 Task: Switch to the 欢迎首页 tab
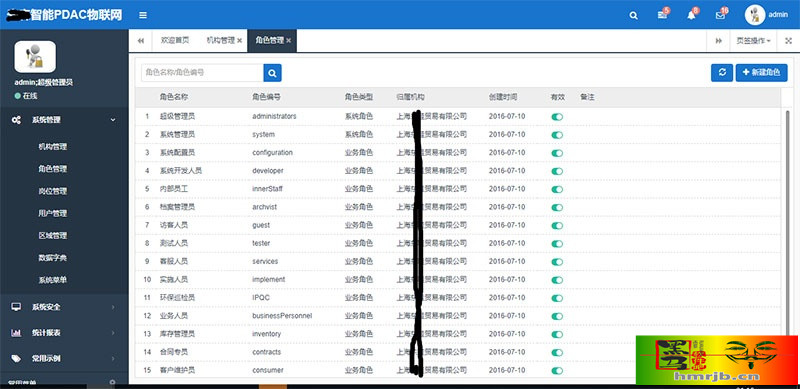(x=175, y=40)
